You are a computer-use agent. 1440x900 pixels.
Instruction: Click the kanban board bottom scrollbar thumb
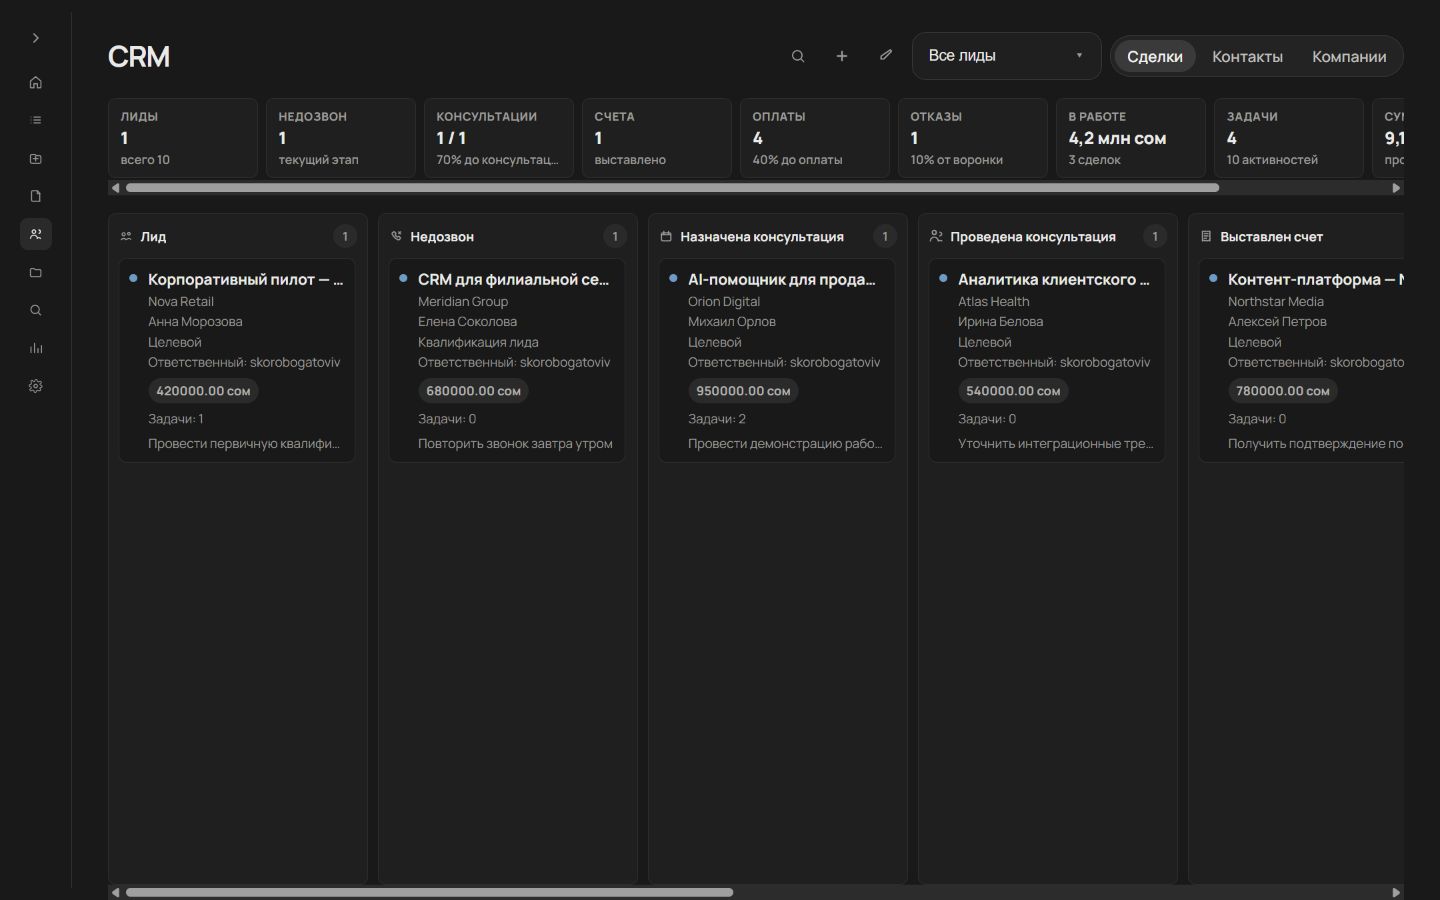pyautogui.click(x=429, y=892)
